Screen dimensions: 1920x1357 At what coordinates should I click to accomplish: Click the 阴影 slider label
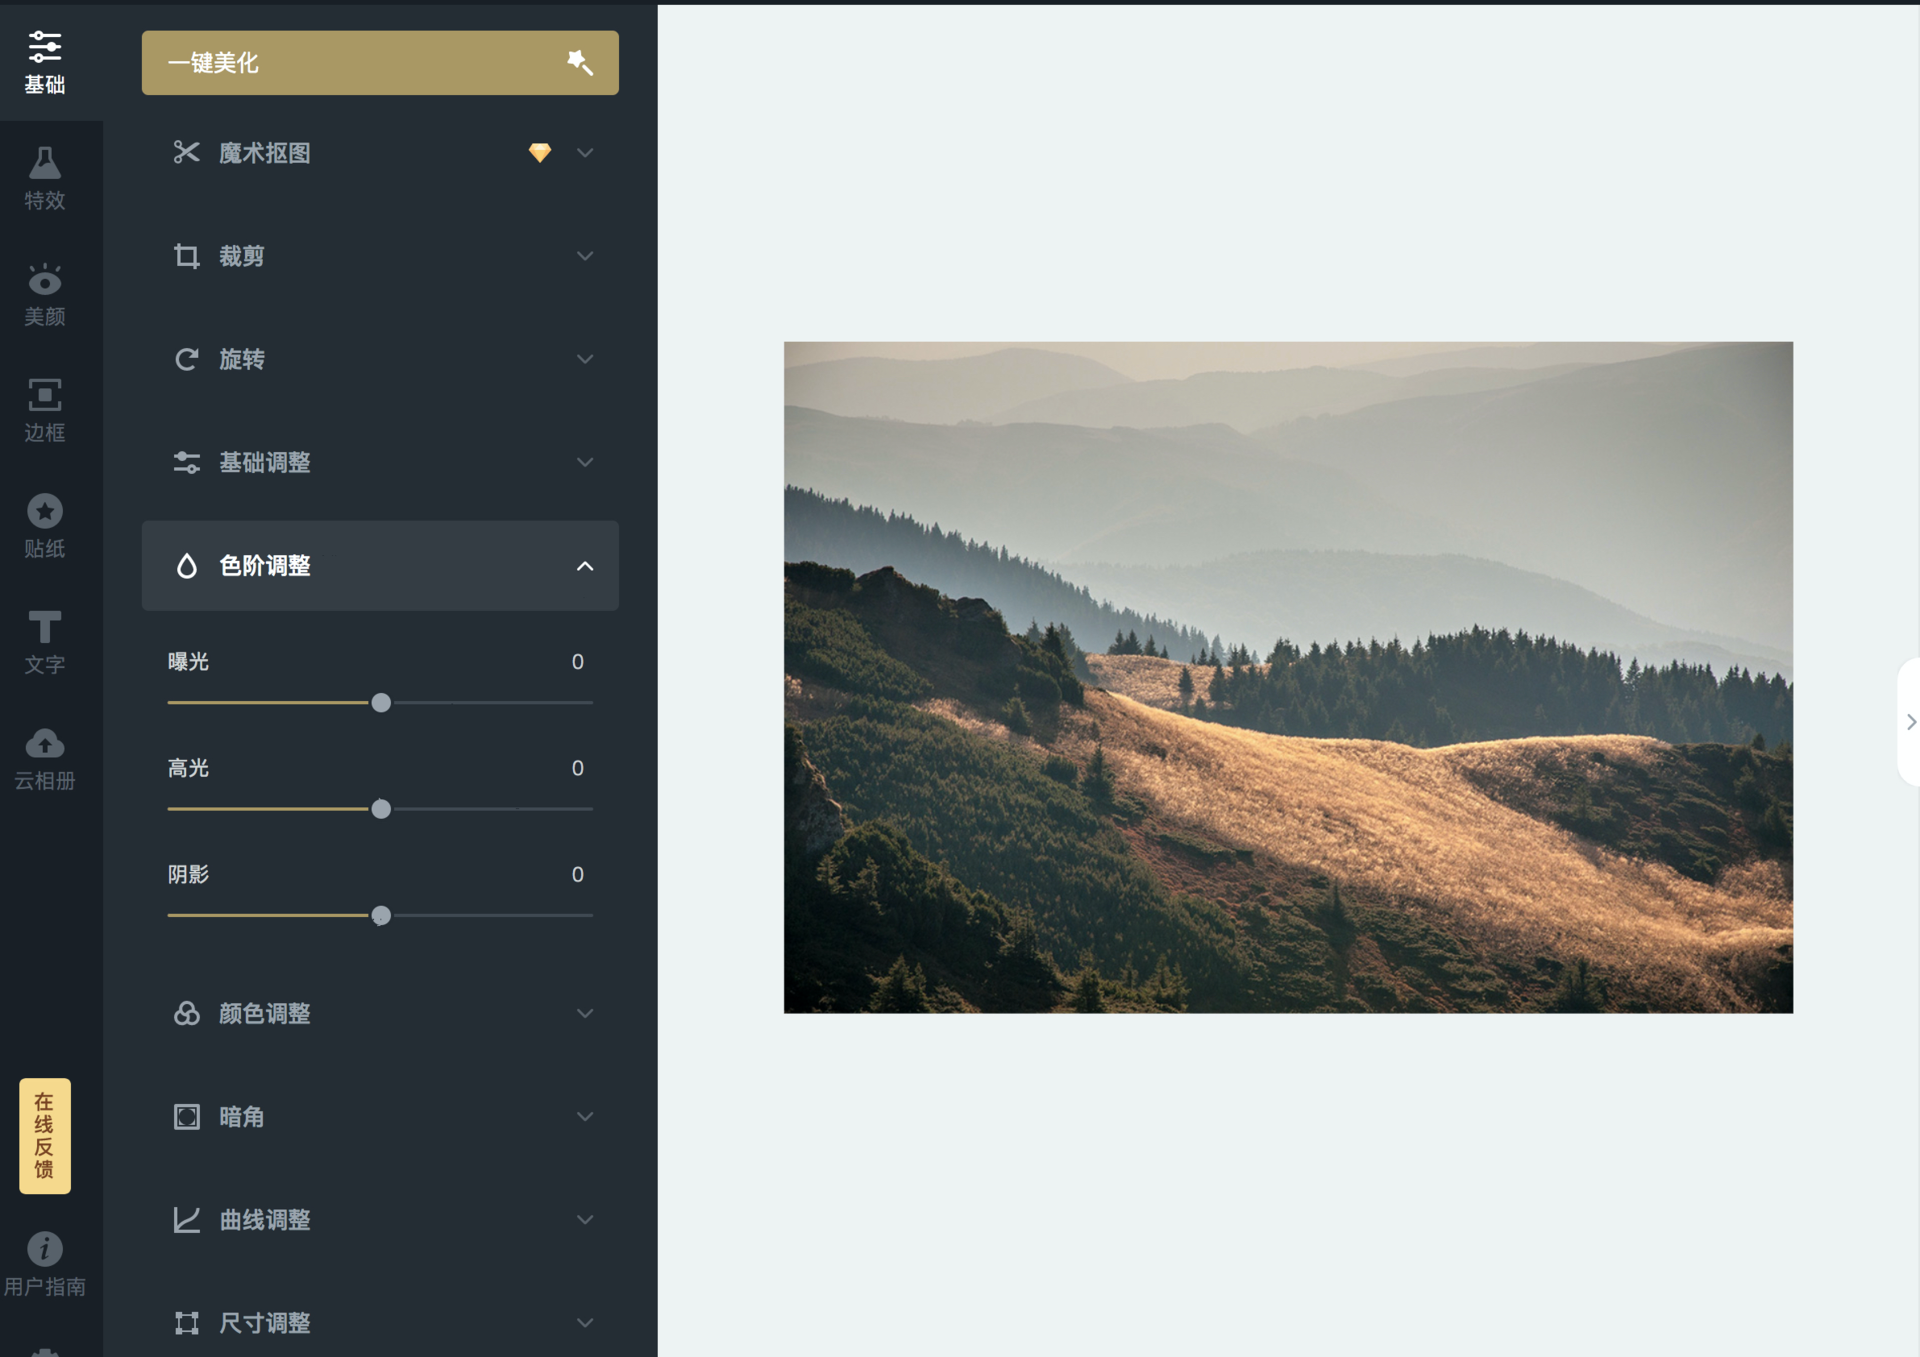(x=188, y=875)
